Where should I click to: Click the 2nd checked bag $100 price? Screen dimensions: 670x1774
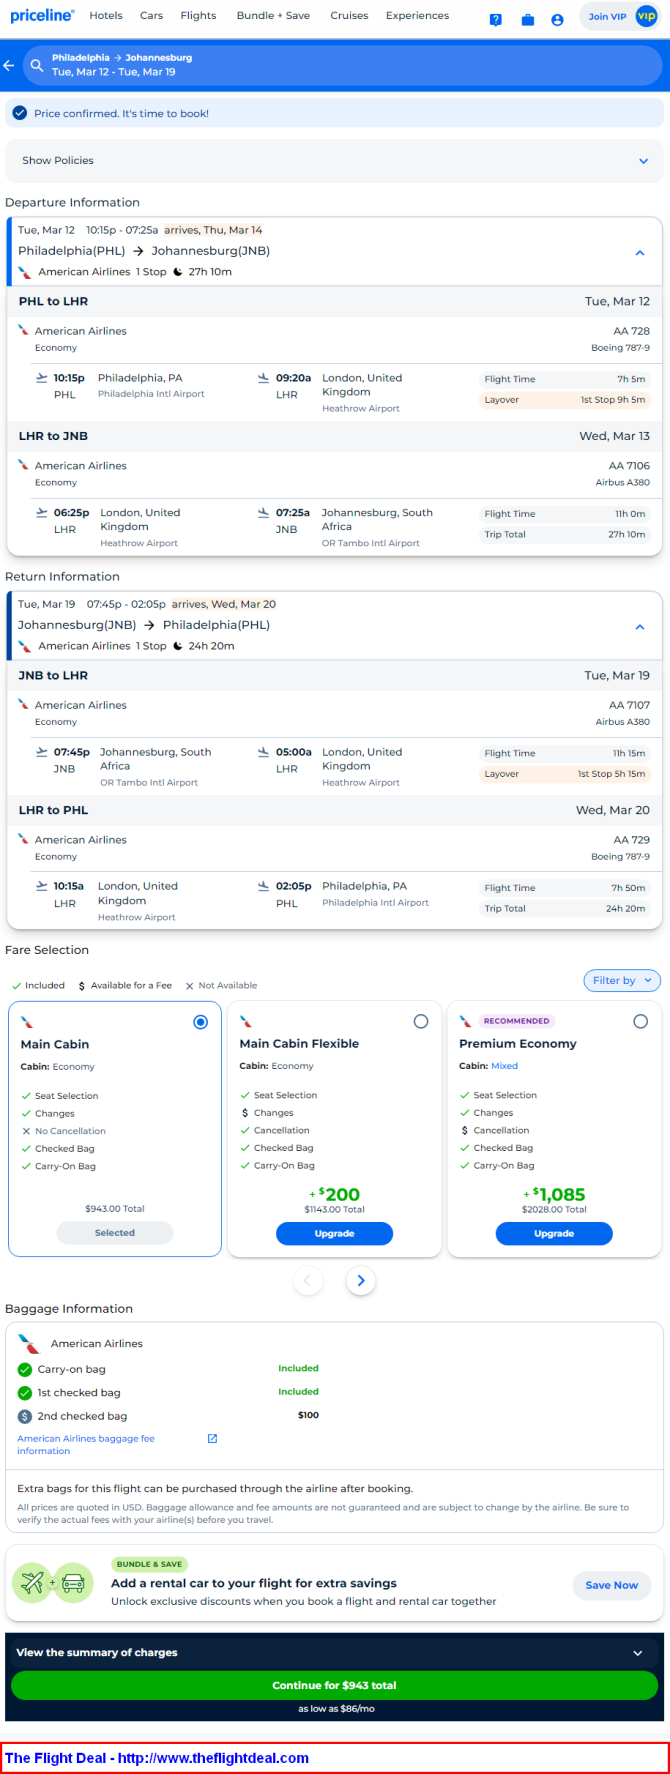[x=308, y=1415]
